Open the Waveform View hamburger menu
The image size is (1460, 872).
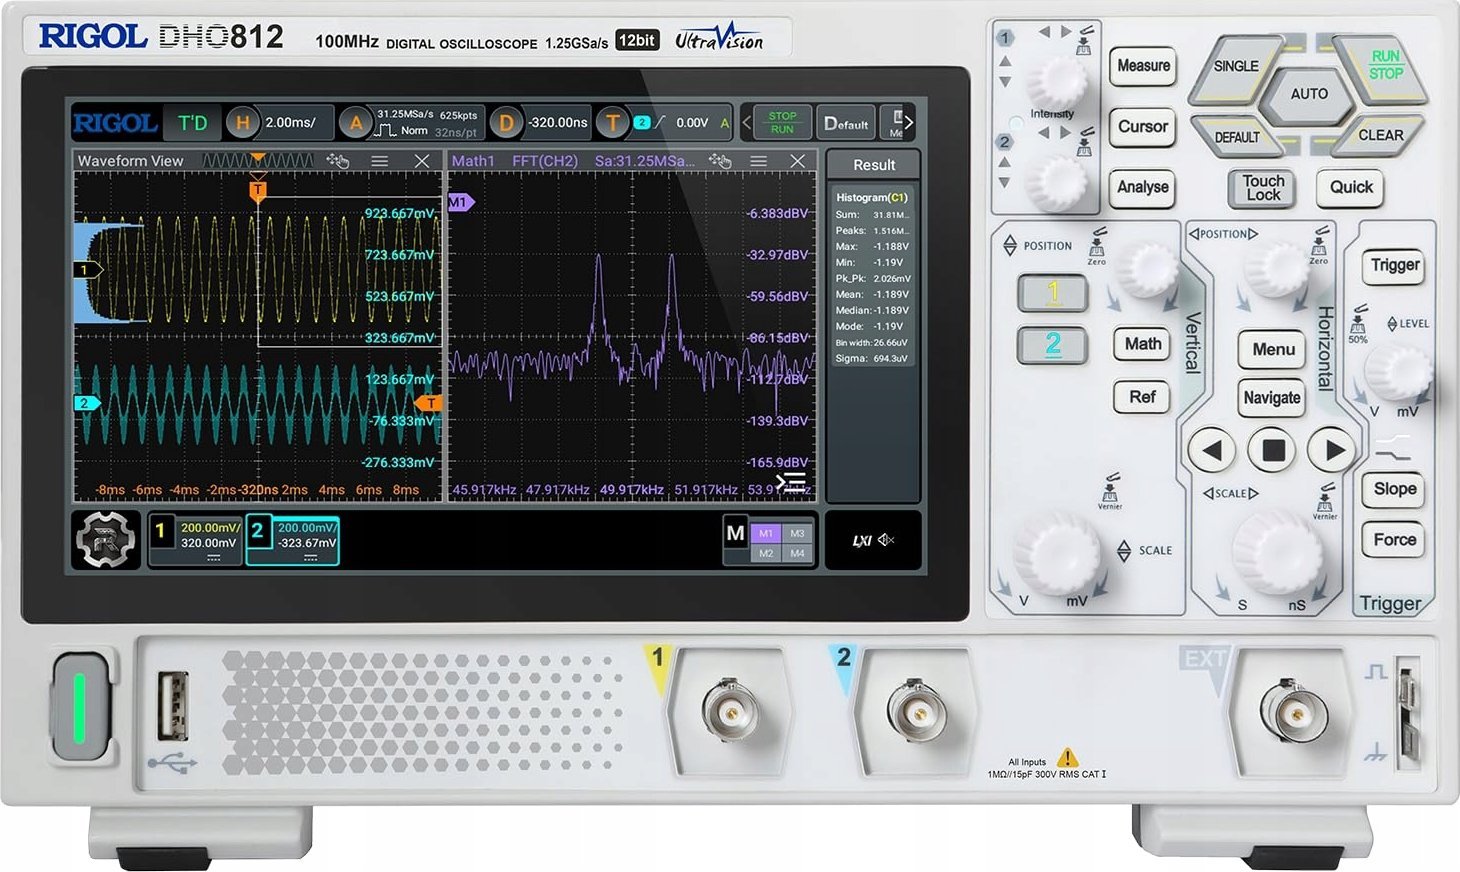(x=380, y=160)
